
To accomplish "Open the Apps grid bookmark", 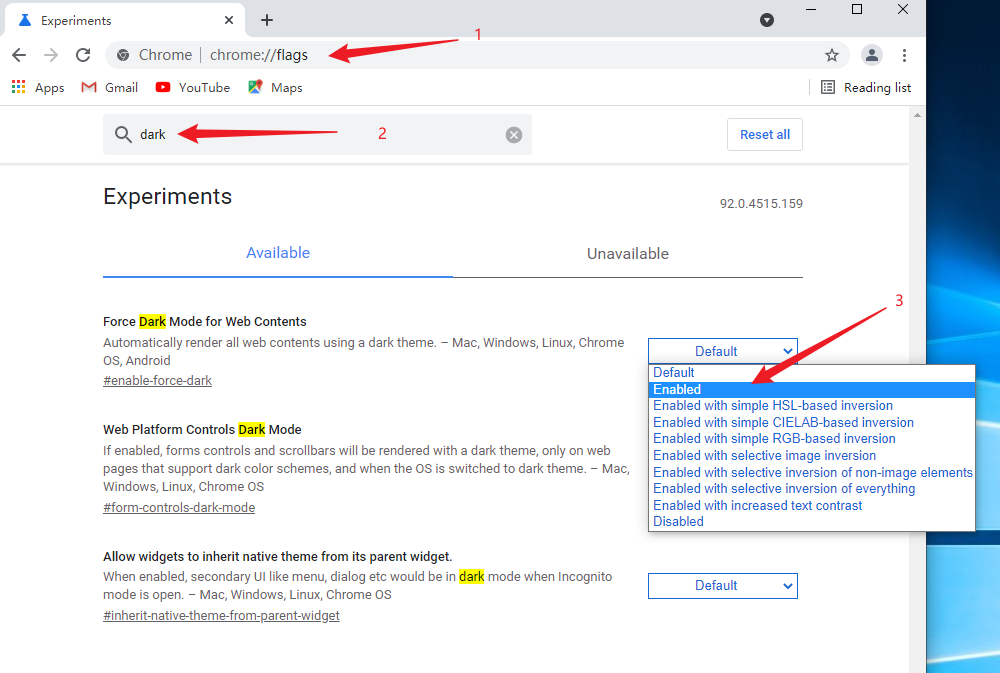I will tap(38, 87).
